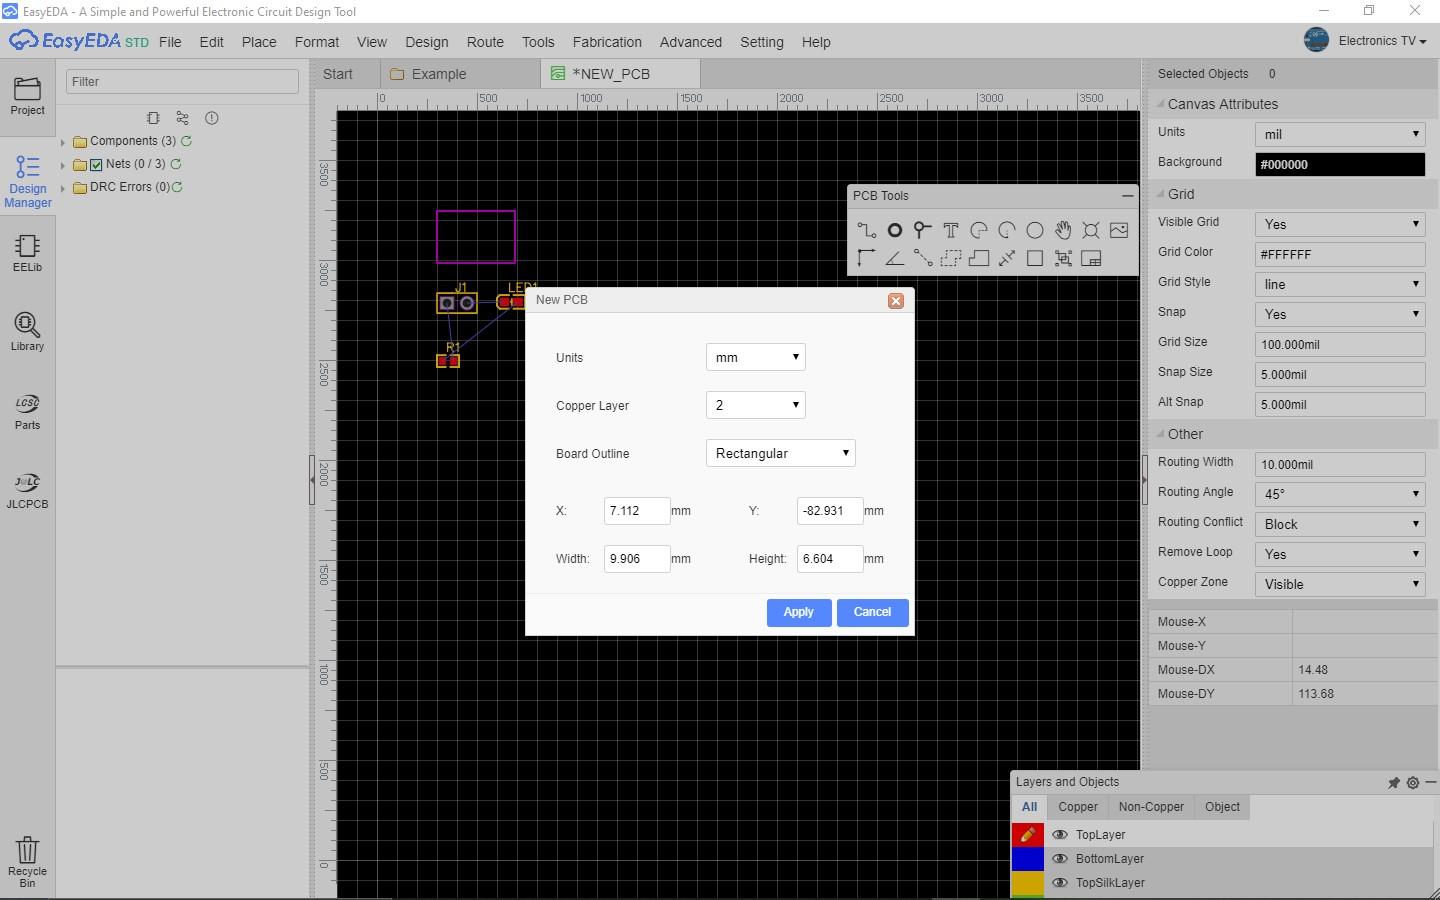The image size is (1440, 900).
Task: Open the Routing Angle dropdown
Action: coord(1340,494)
